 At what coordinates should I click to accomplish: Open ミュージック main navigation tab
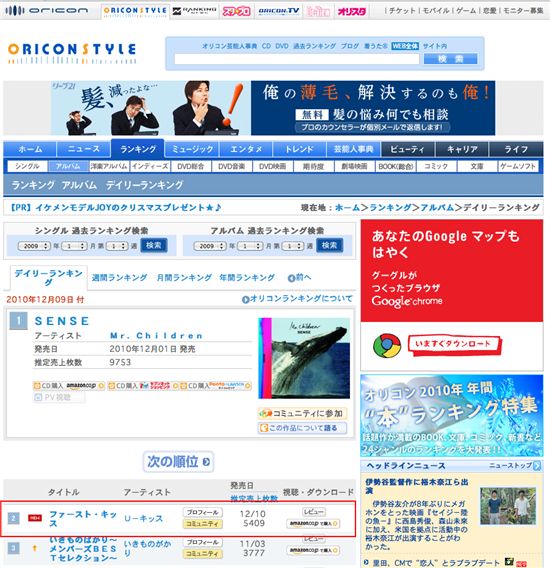(192, 149)
